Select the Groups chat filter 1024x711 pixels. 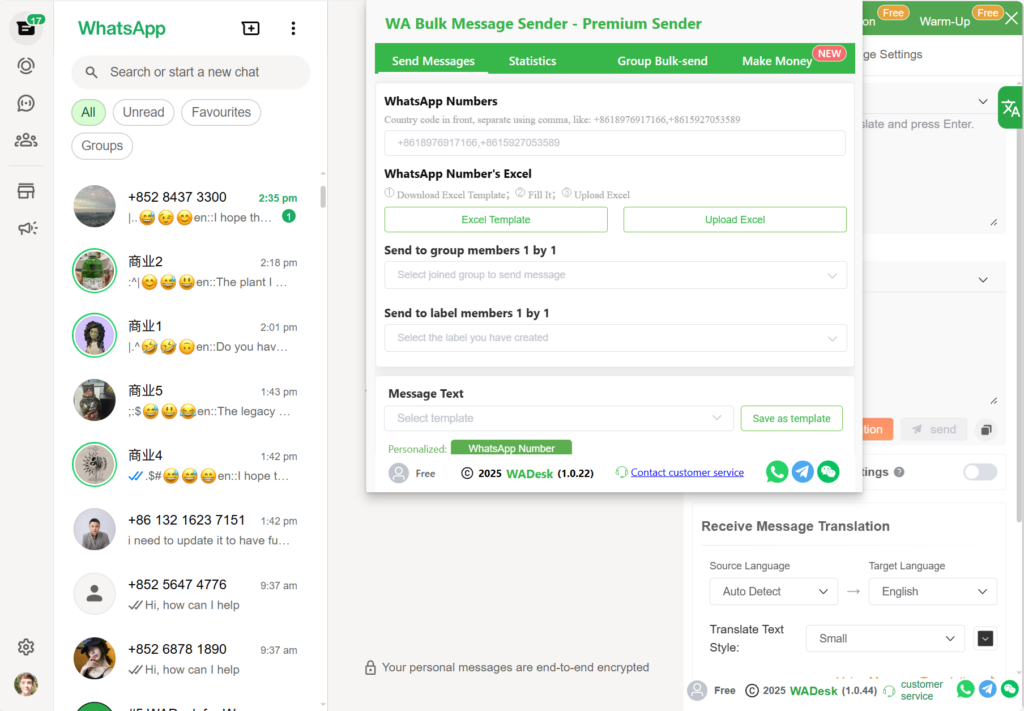point(102,146)
